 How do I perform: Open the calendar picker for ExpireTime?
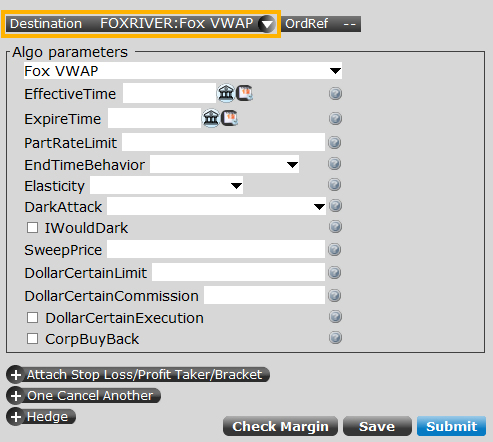click(x=229, y=118)
